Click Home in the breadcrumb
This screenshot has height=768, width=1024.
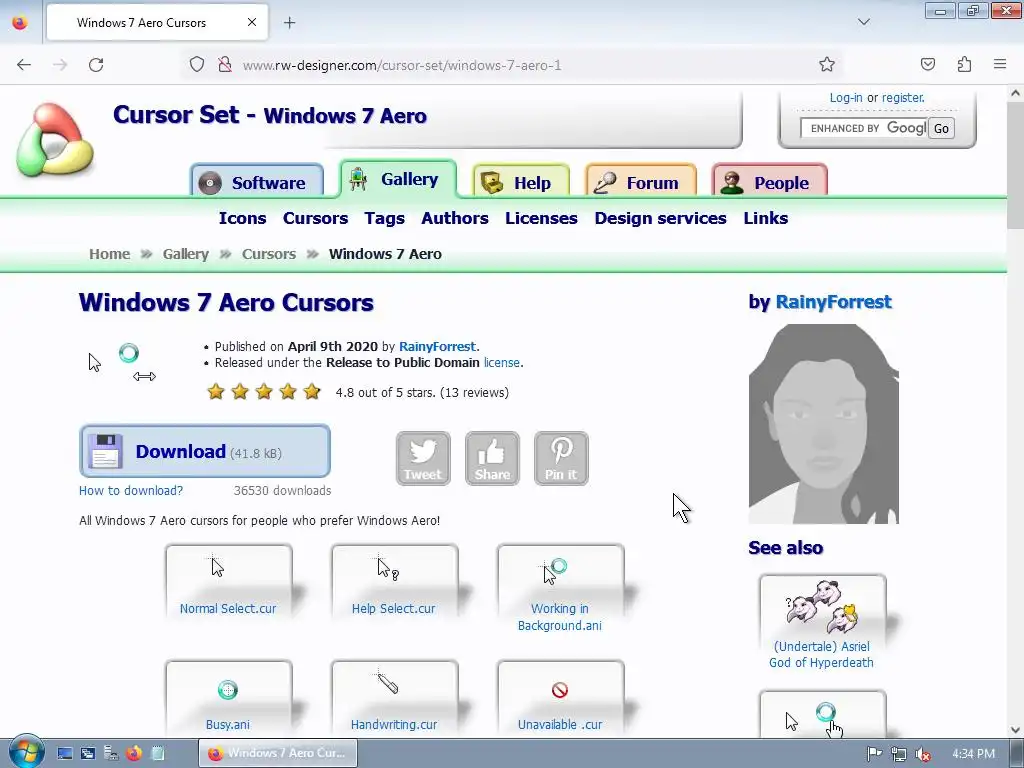point(110,254)
